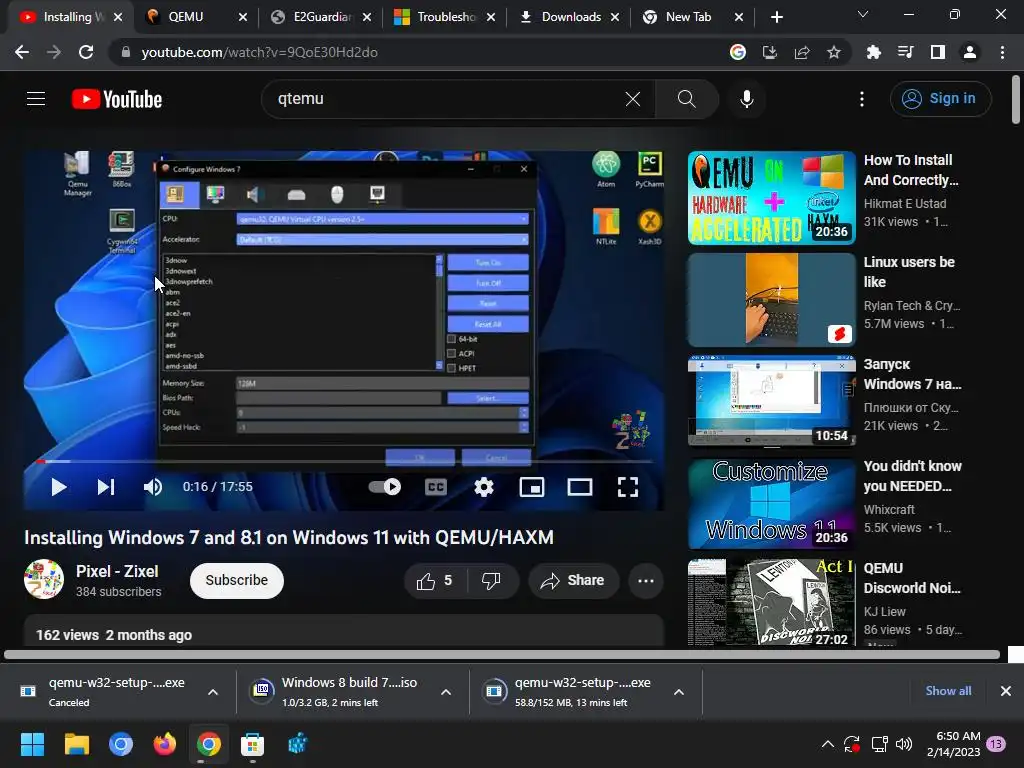Open the tab search chevron

tap(862, 14)
